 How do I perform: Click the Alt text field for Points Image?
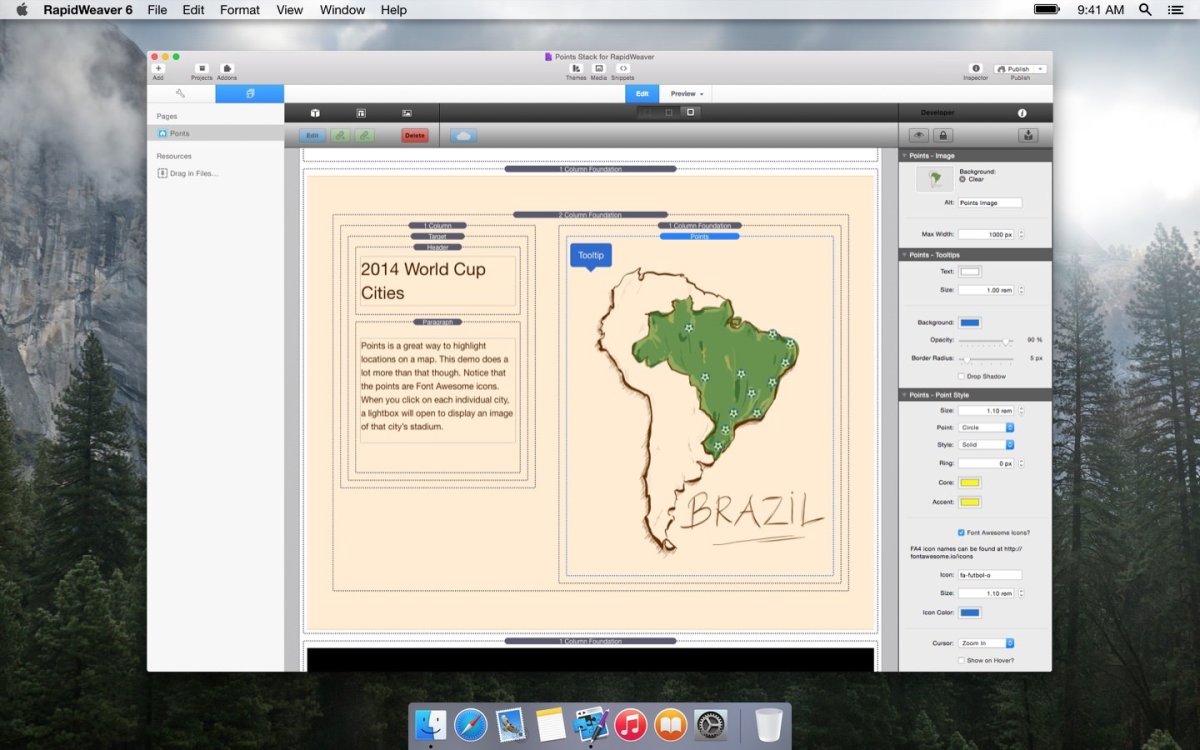pyautogui.click(x=990, y=203)
